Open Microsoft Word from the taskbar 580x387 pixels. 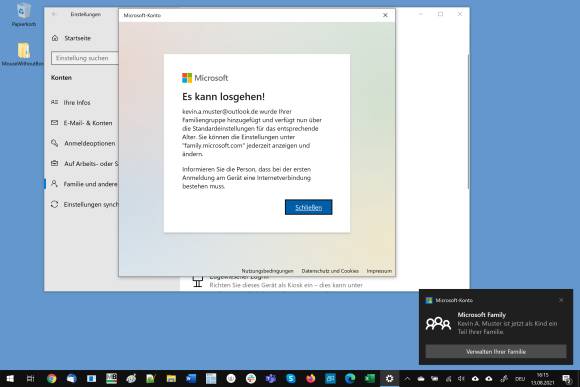pyautogui.click(x=191, y=378)
